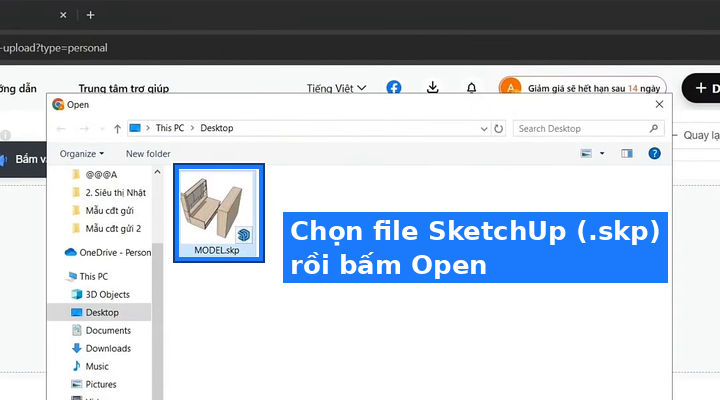Image resolution: width=720 pixels, height=400 pixels.
Task: Select OneDrive - Personal in sidebar
Action: (108, 253)
